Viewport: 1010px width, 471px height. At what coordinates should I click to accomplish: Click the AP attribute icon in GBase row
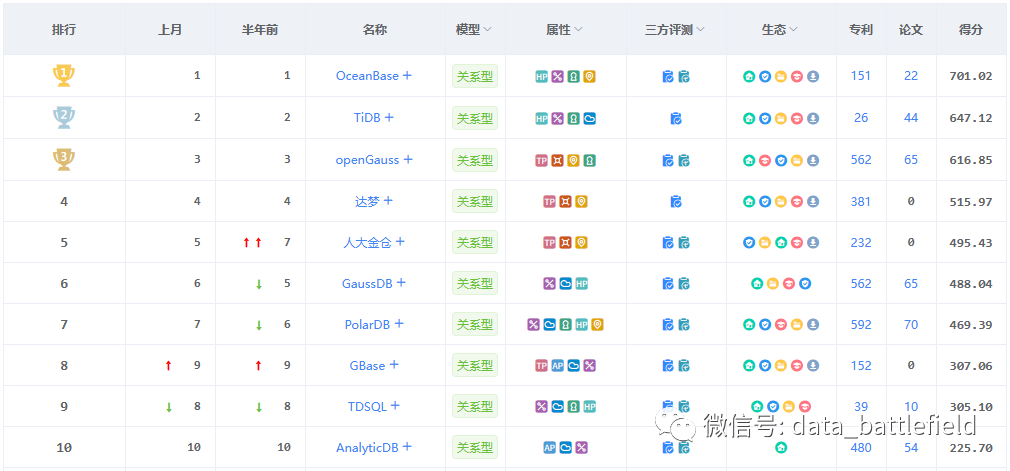coord(558,366)
